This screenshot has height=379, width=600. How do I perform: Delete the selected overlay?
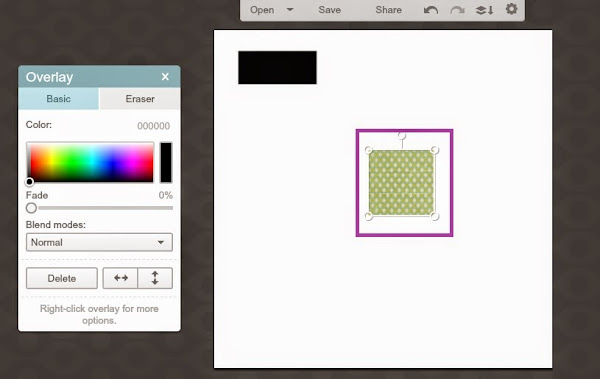(62, 278)
